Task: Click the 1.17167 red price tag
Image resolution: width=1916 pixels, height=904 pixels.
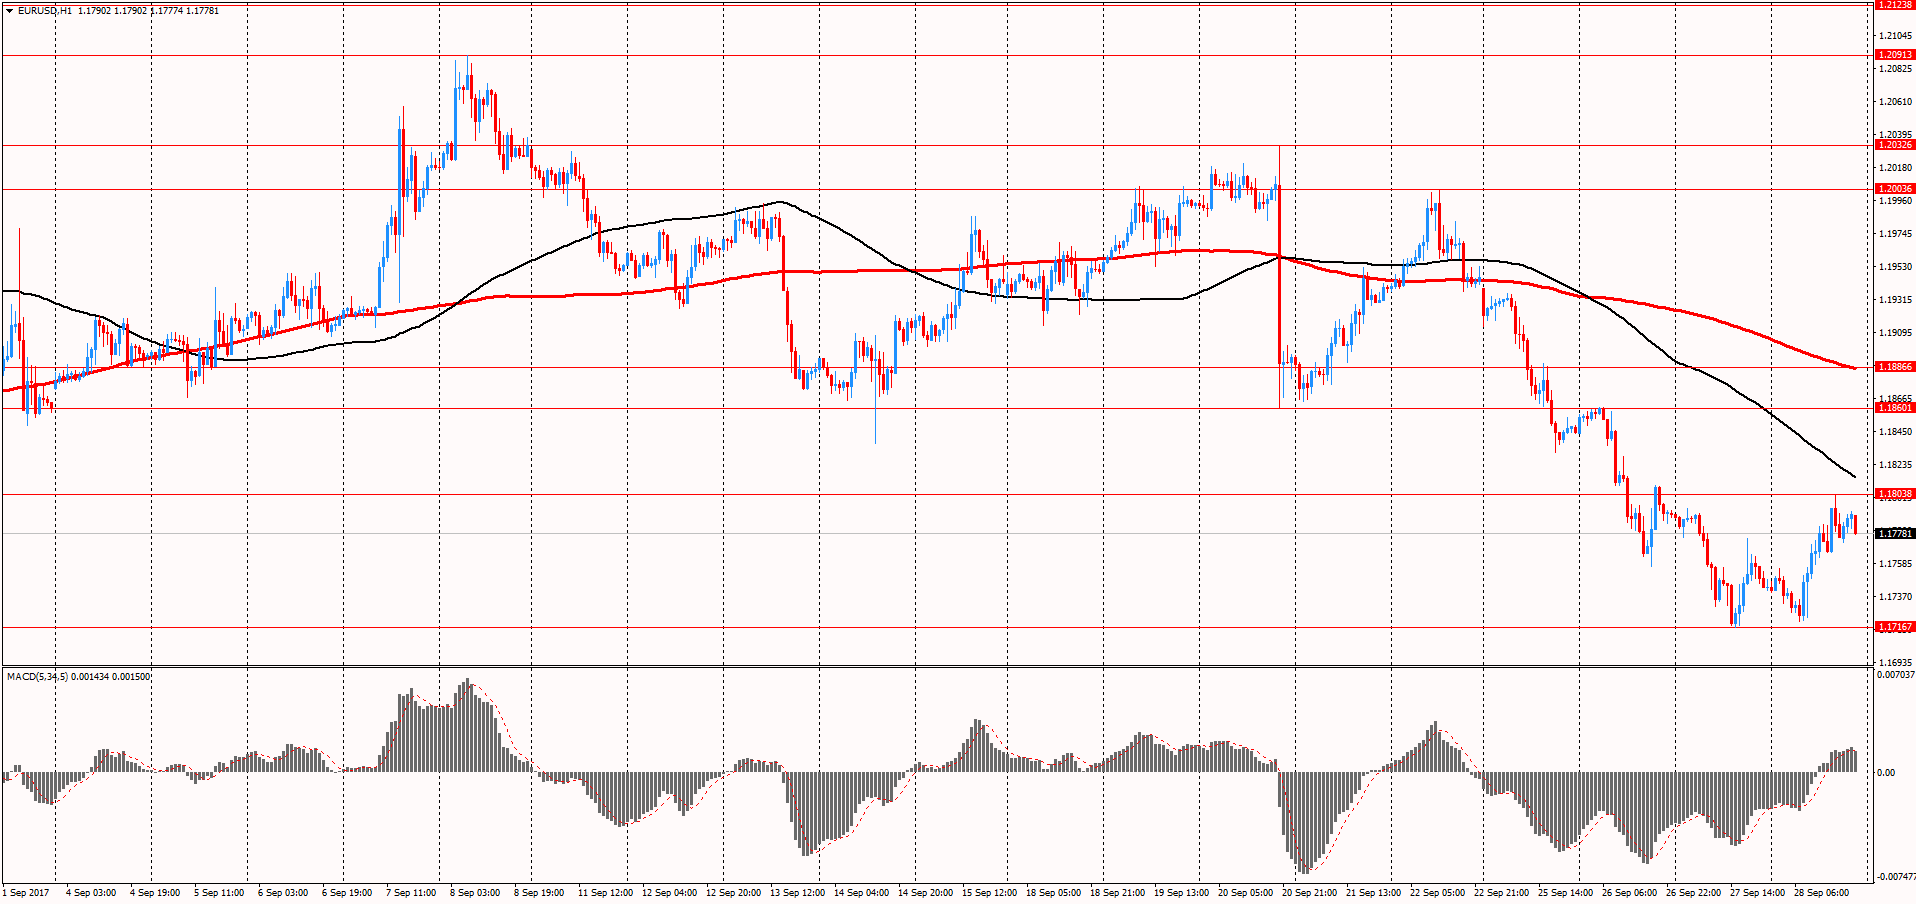Action: (x=1894, y=627)
